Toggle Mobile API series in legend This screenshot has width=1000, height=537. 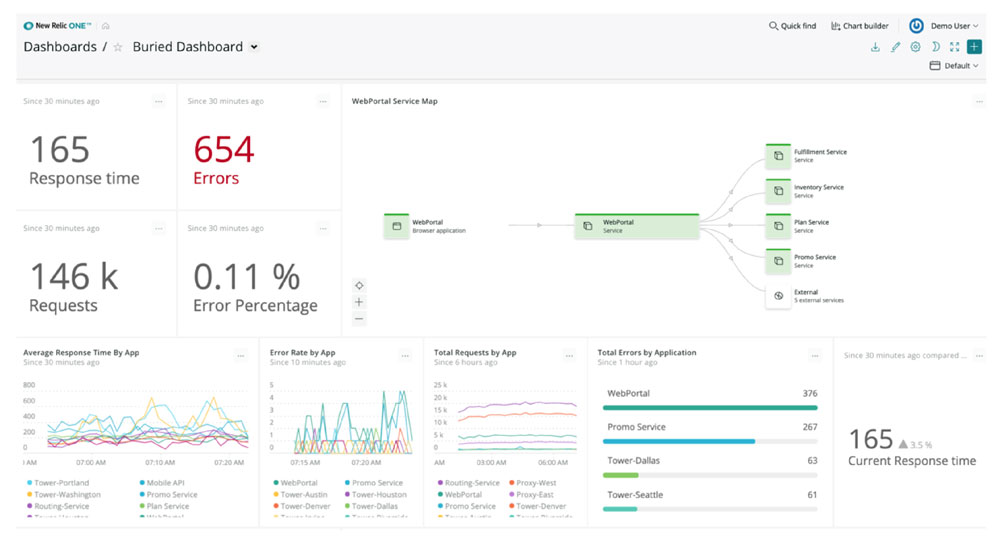(x=162, y=483)
